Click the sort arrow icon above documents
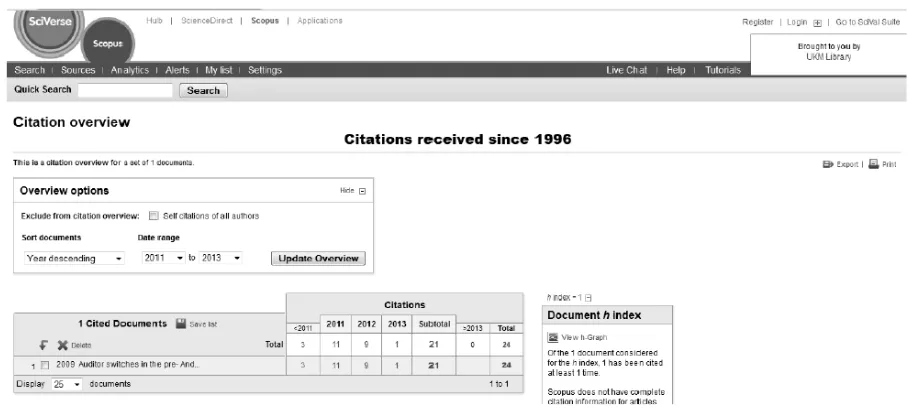The image size is (910, 408). point(44,345)
